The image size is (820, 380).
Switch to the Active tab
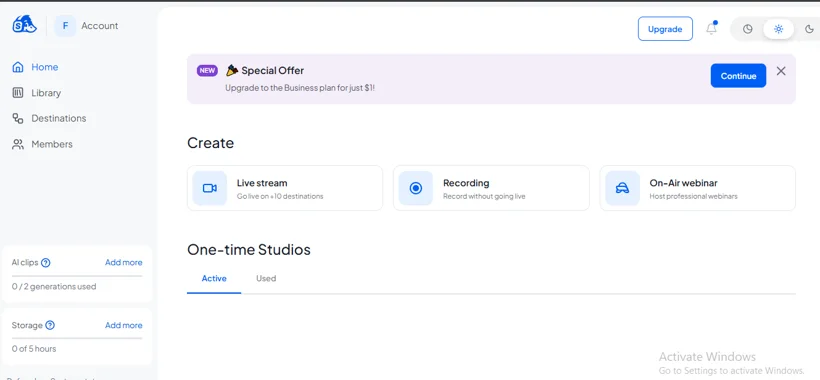[214, 279]
